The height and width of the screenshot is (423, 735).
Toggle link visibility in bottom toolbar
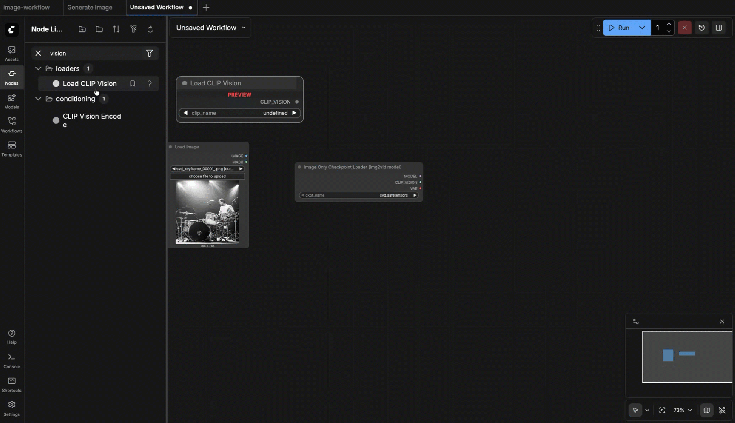722,410
